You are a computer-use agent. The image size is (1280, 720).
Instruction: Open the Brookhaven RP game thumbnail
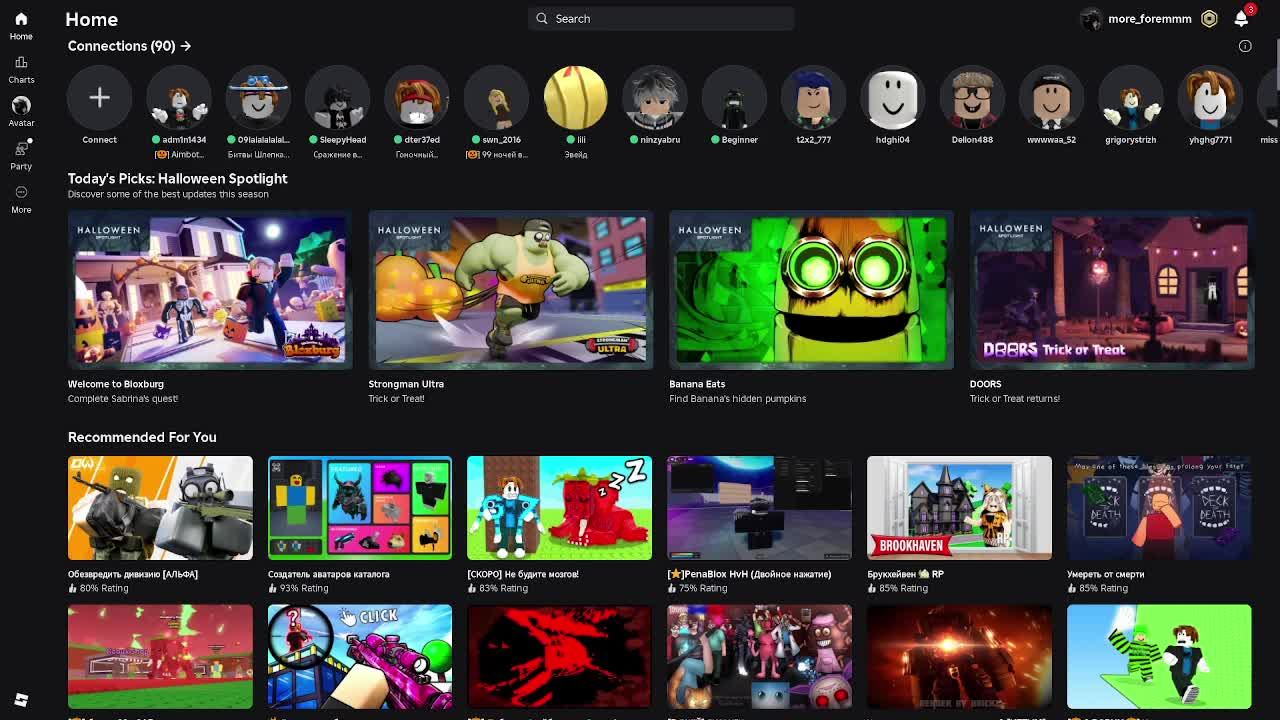(x=959, y=508)
